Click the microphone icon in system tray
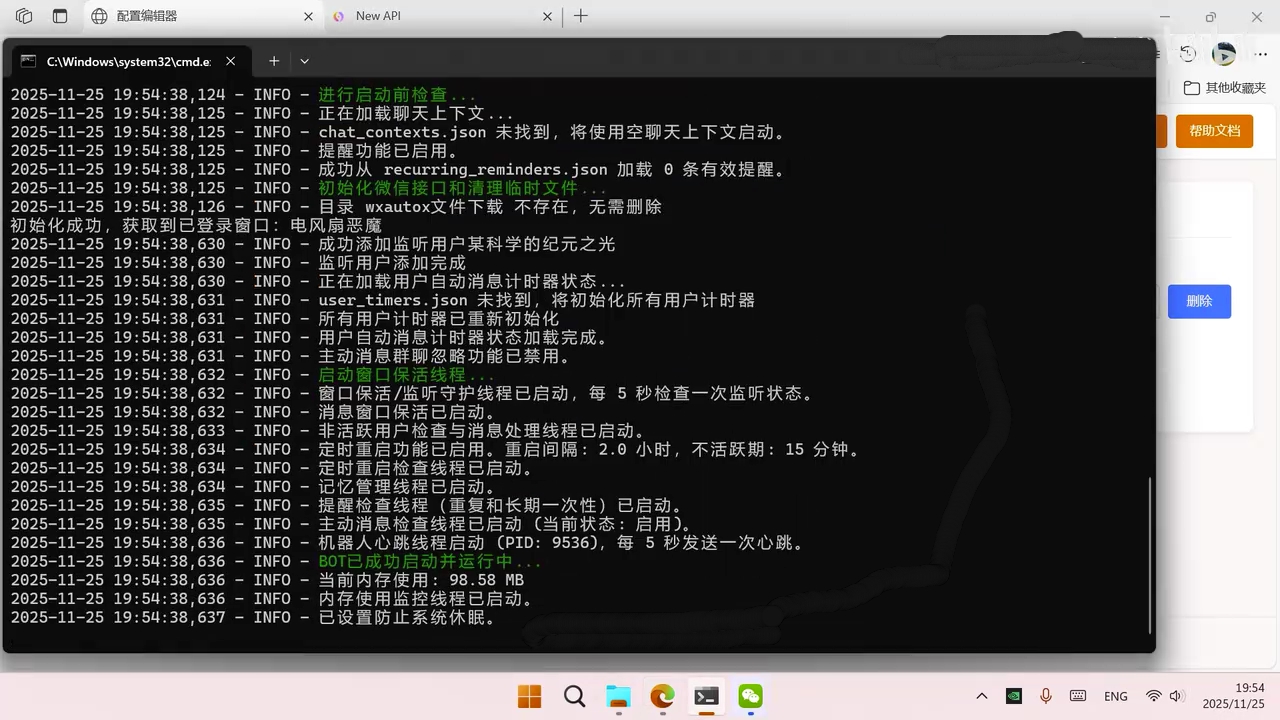Image resolution: width=1280 pixels, height=720 pixels. (1046, 696)
